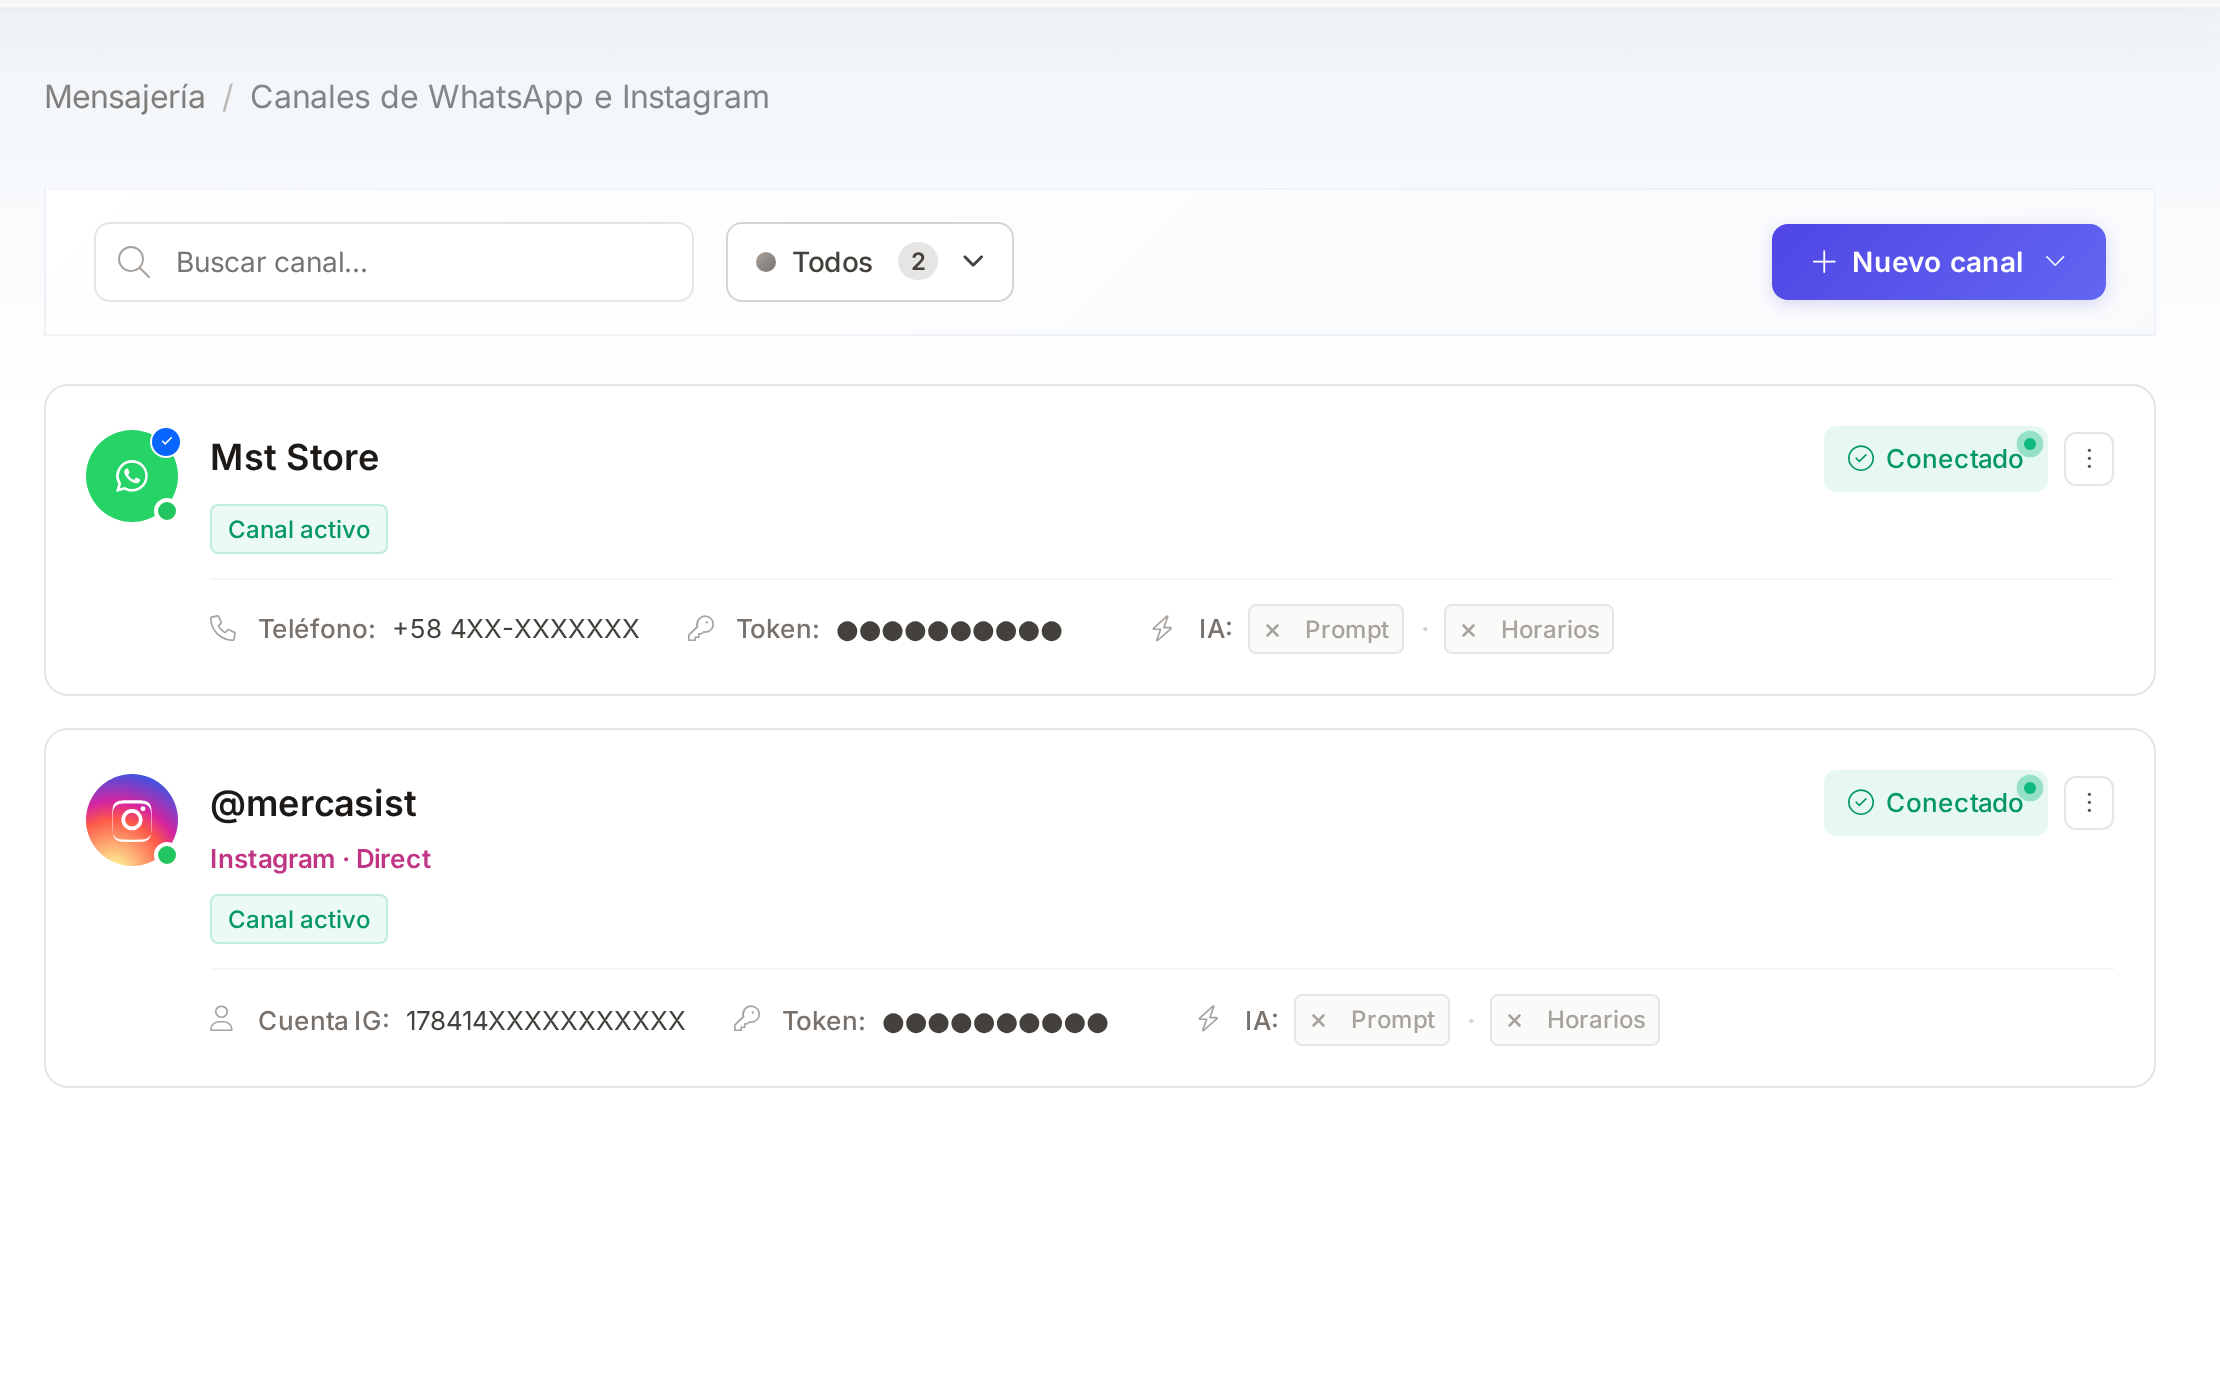
Task: Click the count badge 2 in Todos filter
Action: pyautogui.click(x=918, y=262)
